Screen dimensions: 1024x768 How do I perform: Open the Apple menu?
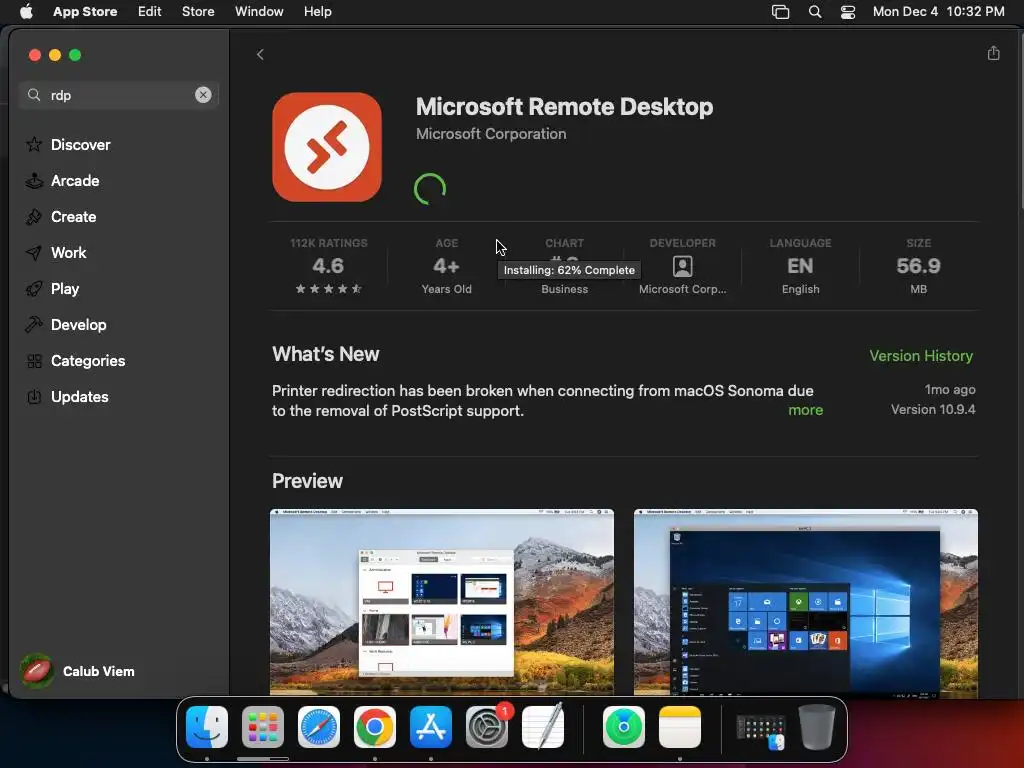tap(26, 12)
